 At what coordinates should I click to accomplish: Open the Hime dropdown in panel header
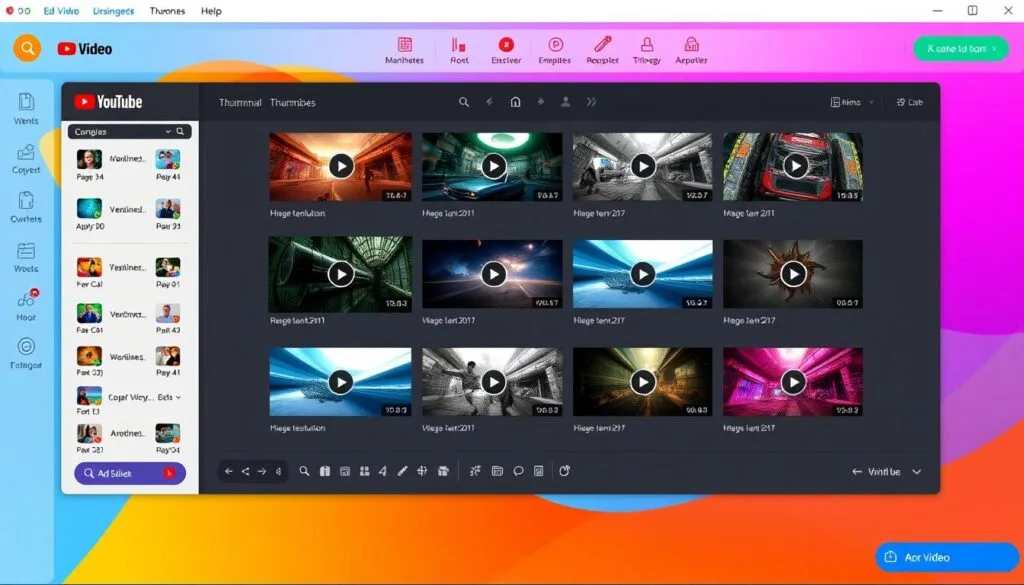[x=853, y=103]
